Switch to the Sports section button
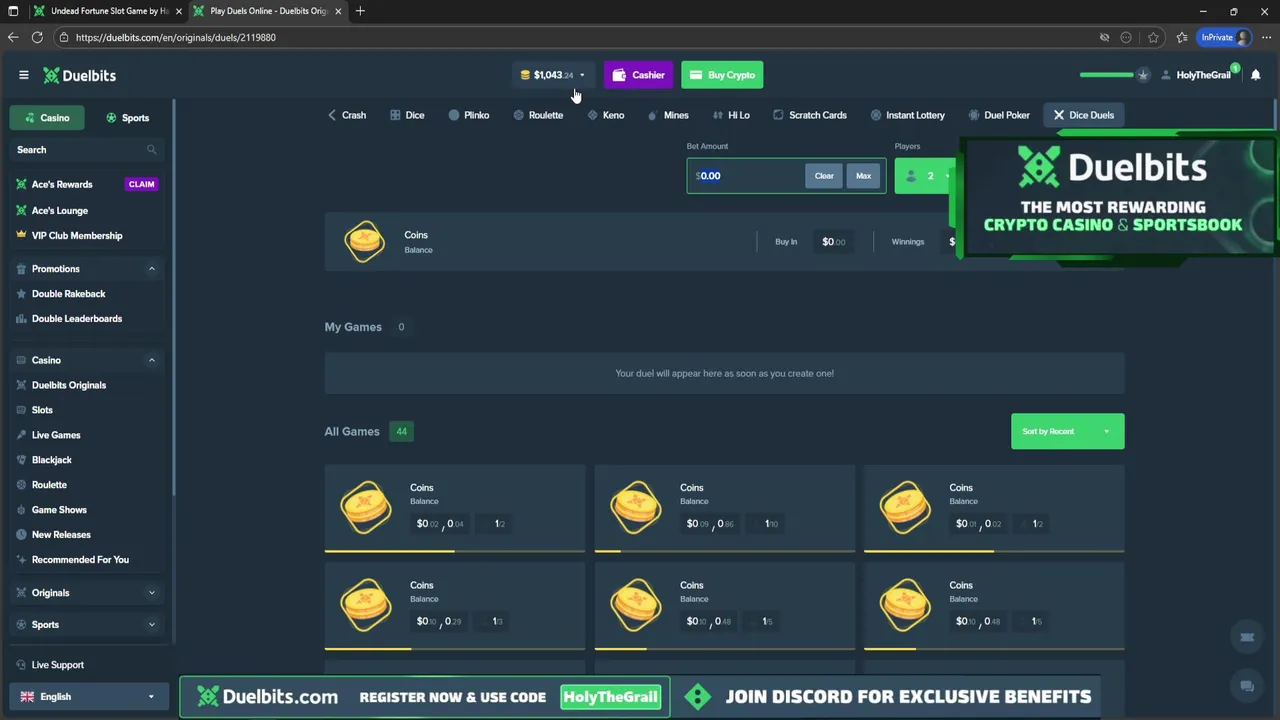This screenshot has width=1280, height=720. tap(128, 118)
